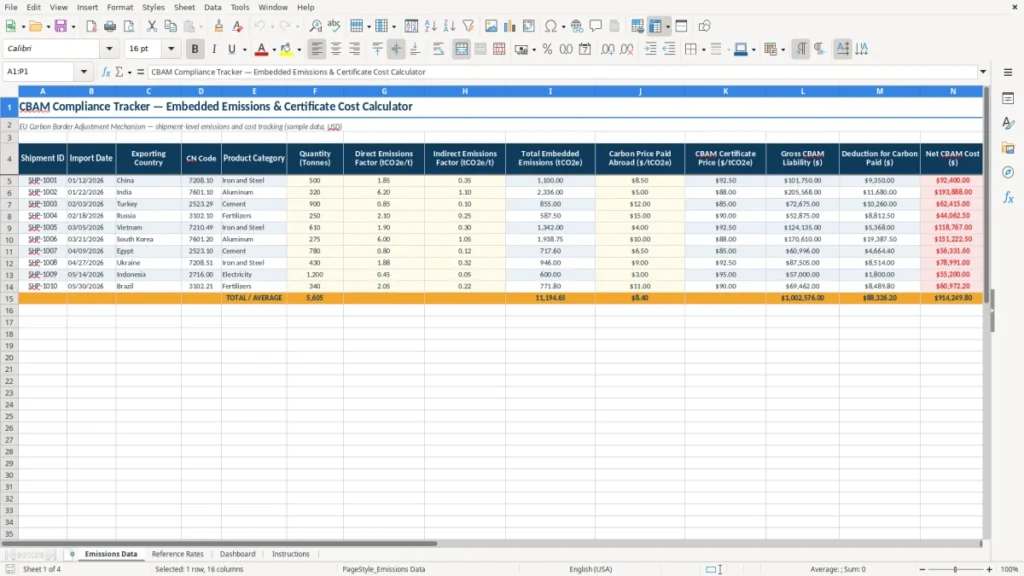Sort ascending A-Z icon
Viewport: 1024px width, 576px height.
tap(430, 26)
